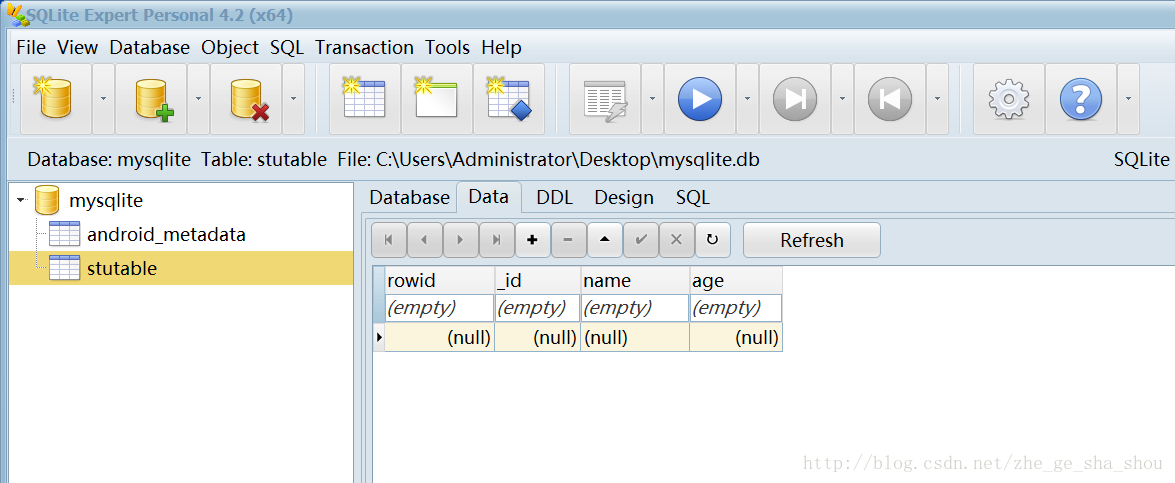Open the SQL menu
The image size is (1175, 483).
coord(287,47)
